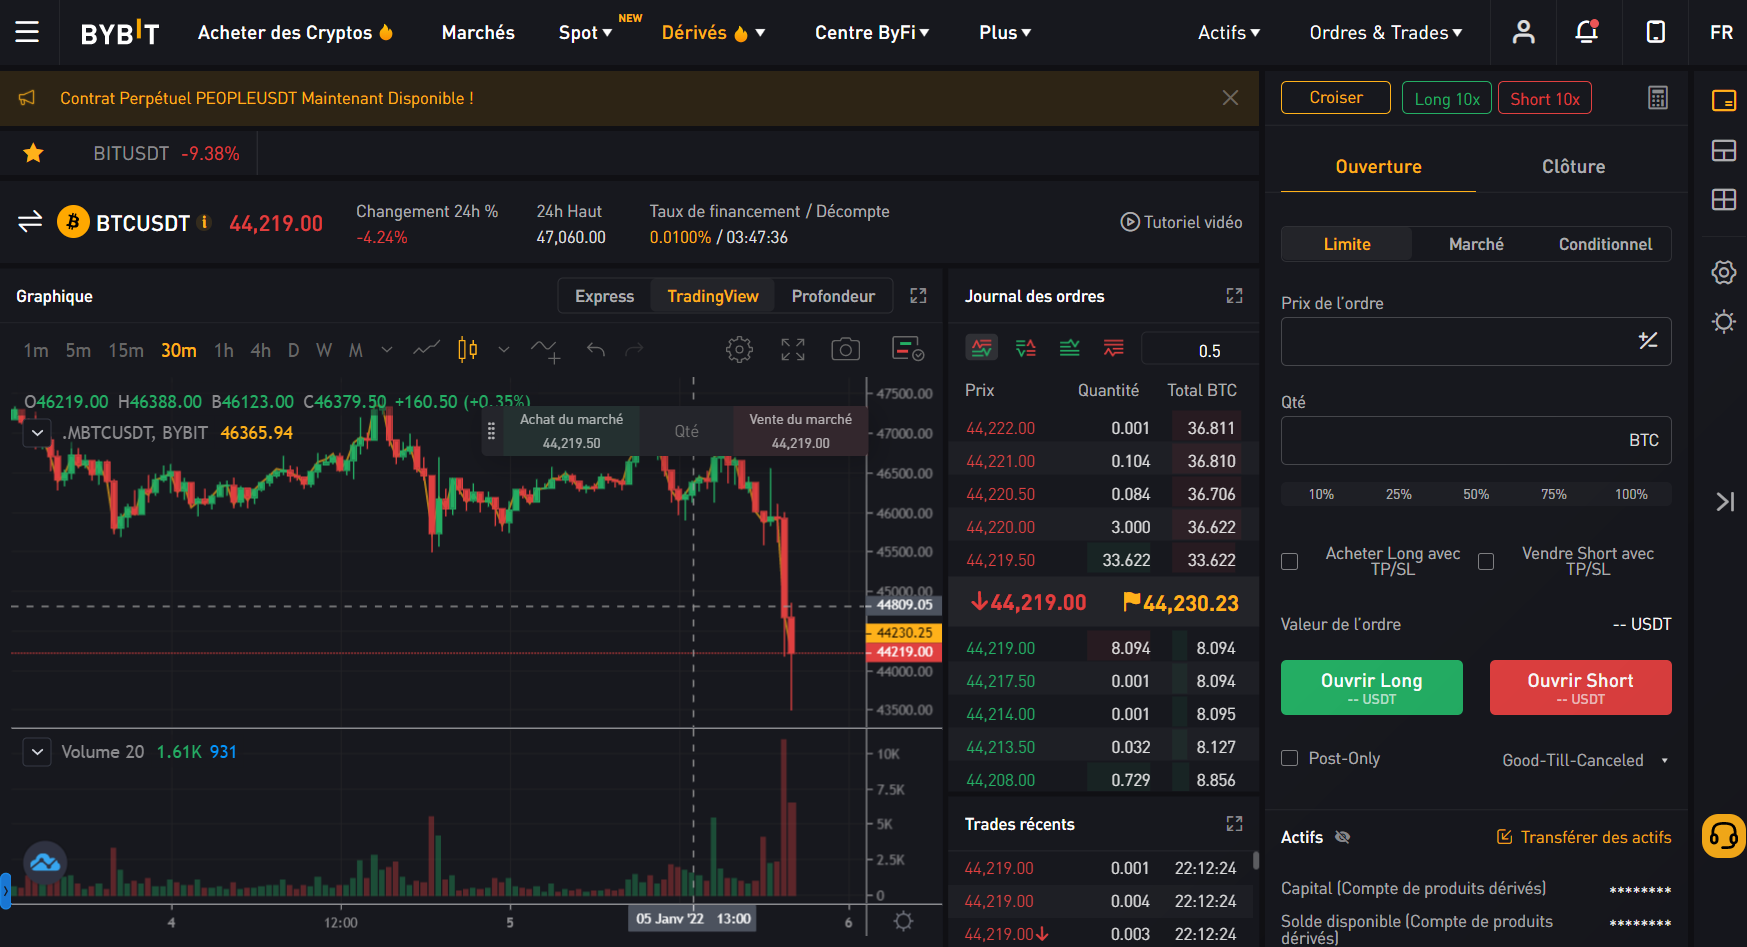Click the swap trading pair arrows icon
Screen dimensions: 1747x947
tap(30, 221)
